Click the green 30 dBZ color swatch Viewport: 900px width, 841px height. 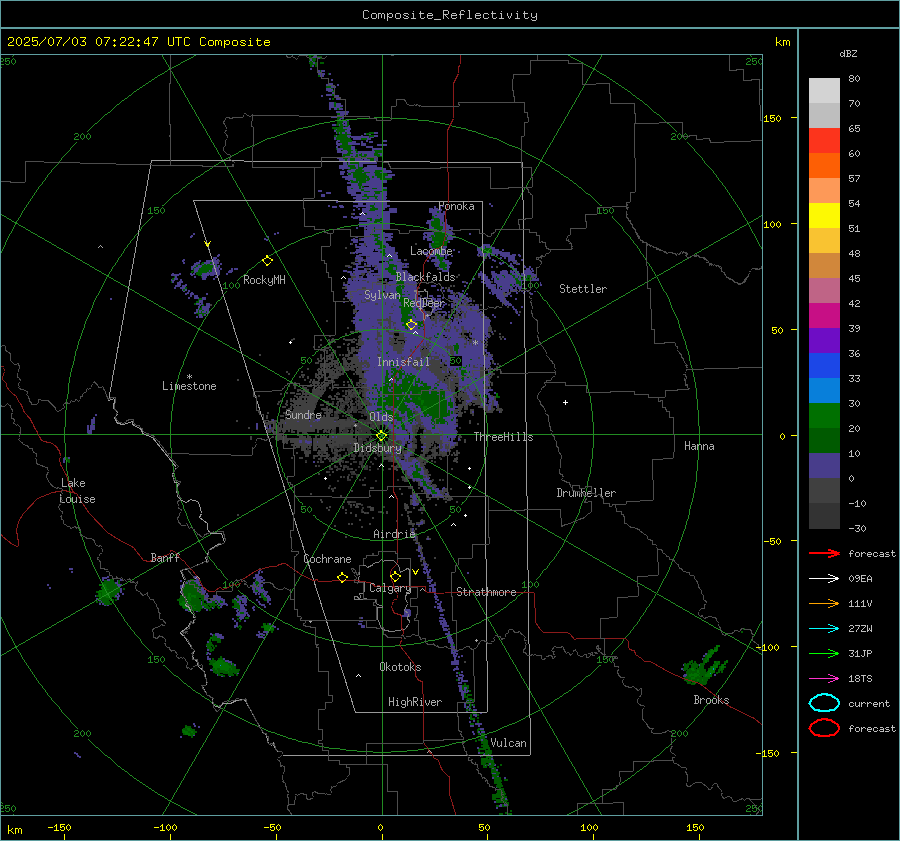[824, 415]
